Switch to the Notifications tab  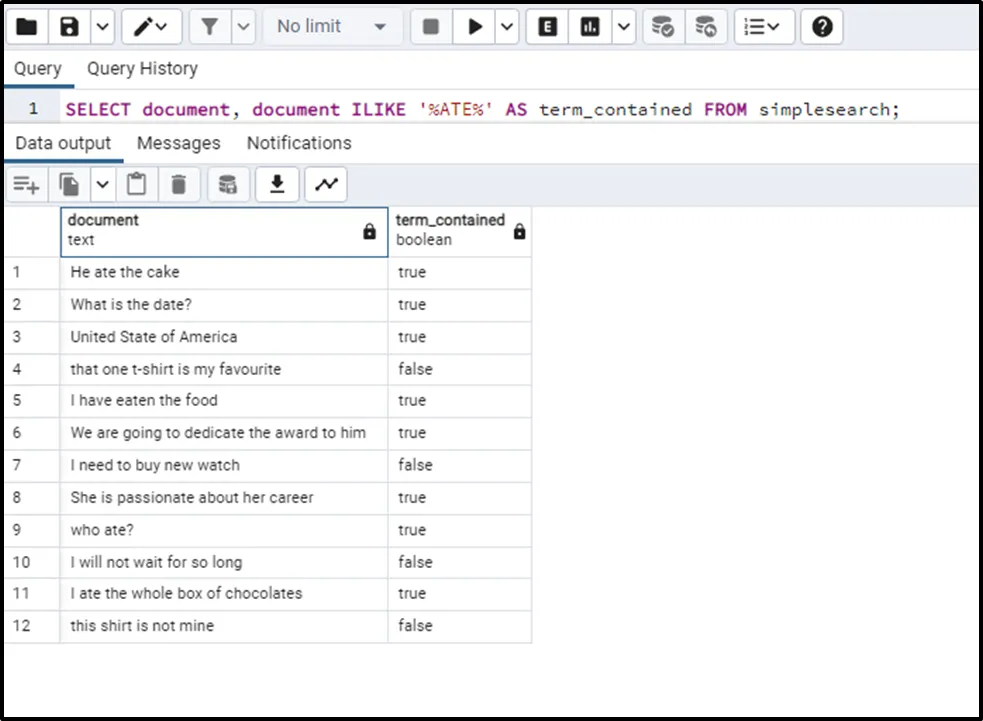pyautogui.click(x=299, y=143)
